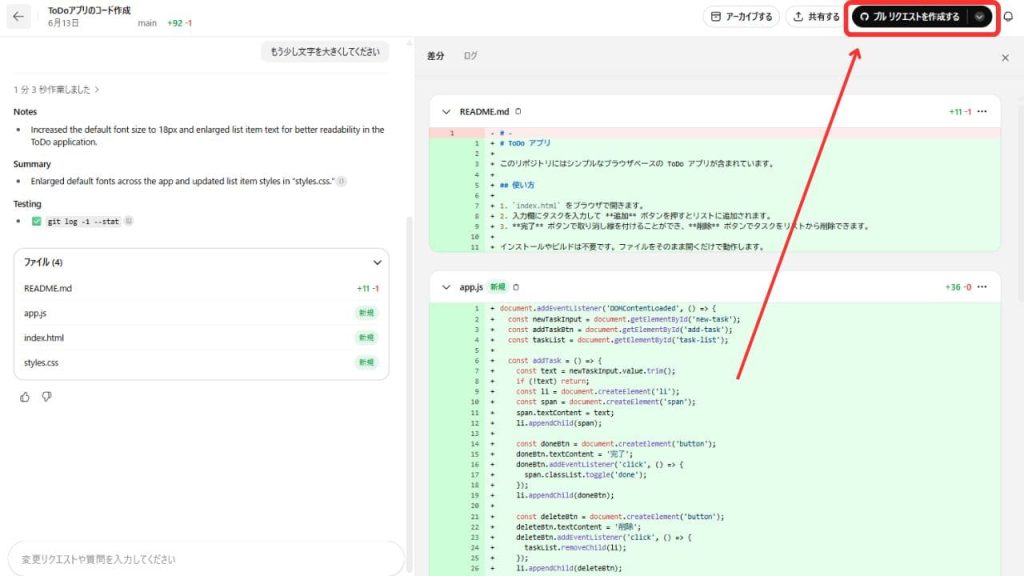Collapse the app.js diff section
The height and width of the screenshot is (576, 1024).
click(446, 287)
